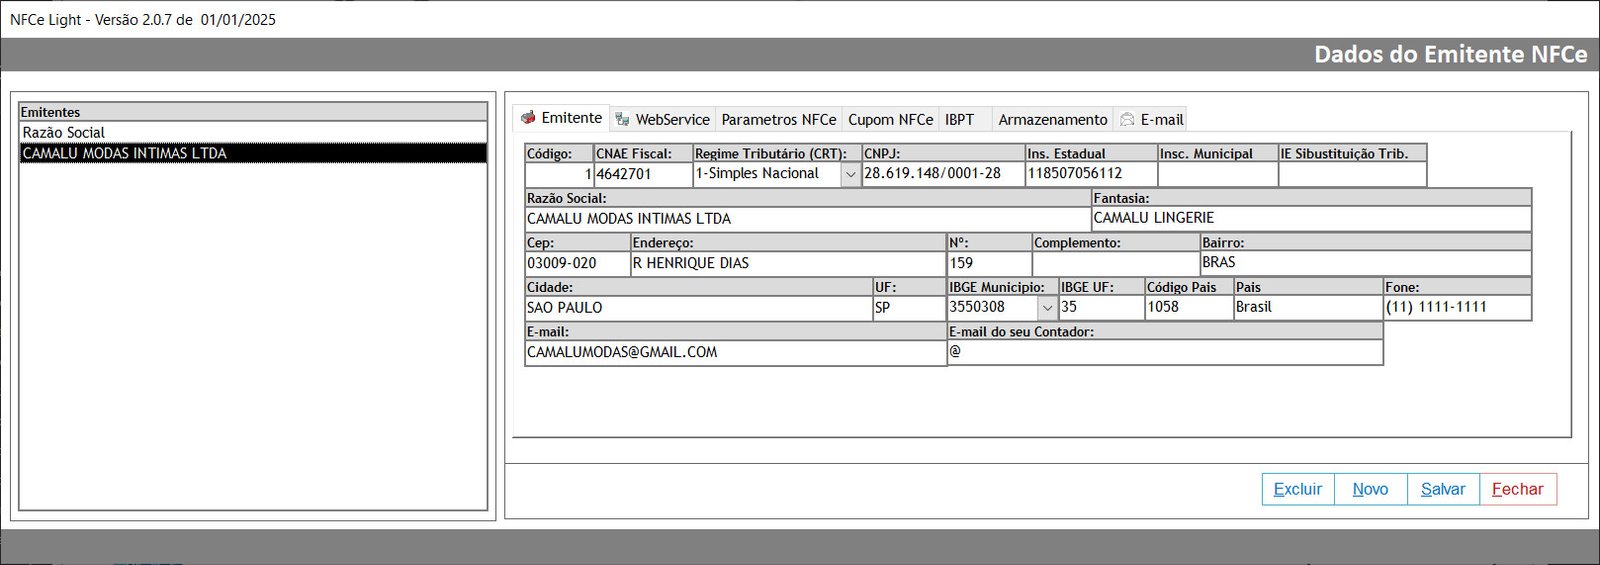Close the form with Fechar
1600x565 pixels.
(1517, 489)
